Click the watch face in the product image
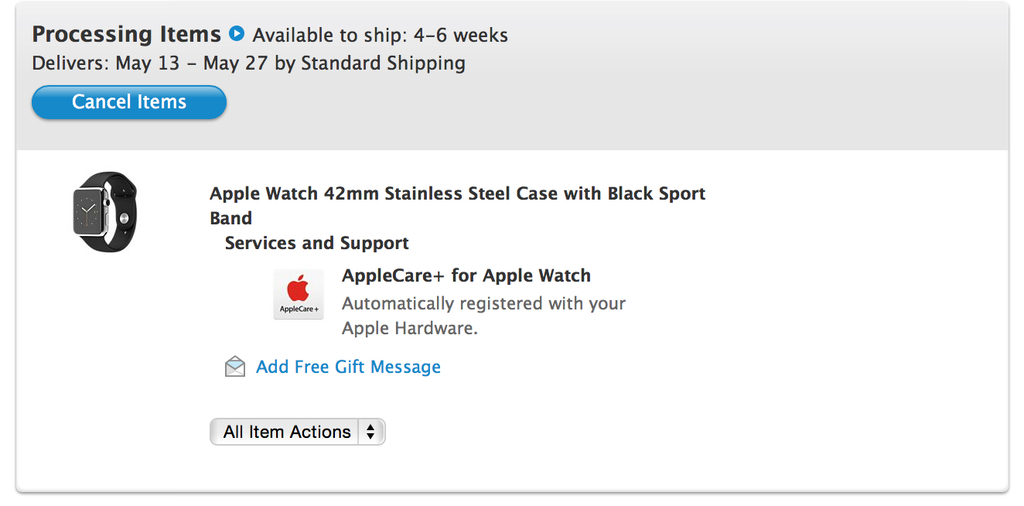The height and width of the screenshot is (506, 1024). point(89,211)
